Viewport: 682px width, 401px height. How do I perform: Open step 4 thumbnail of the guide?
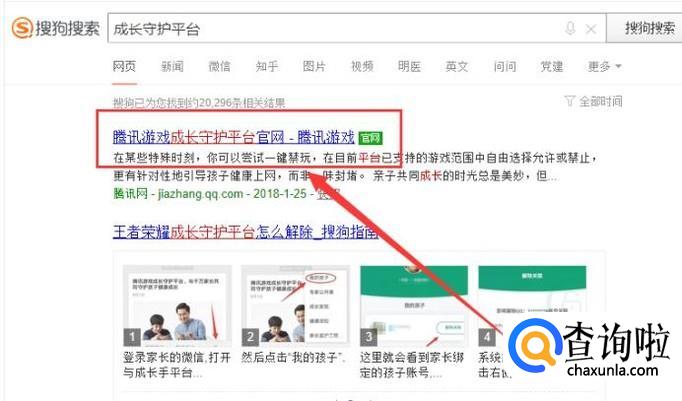click(x=532, y=306)
